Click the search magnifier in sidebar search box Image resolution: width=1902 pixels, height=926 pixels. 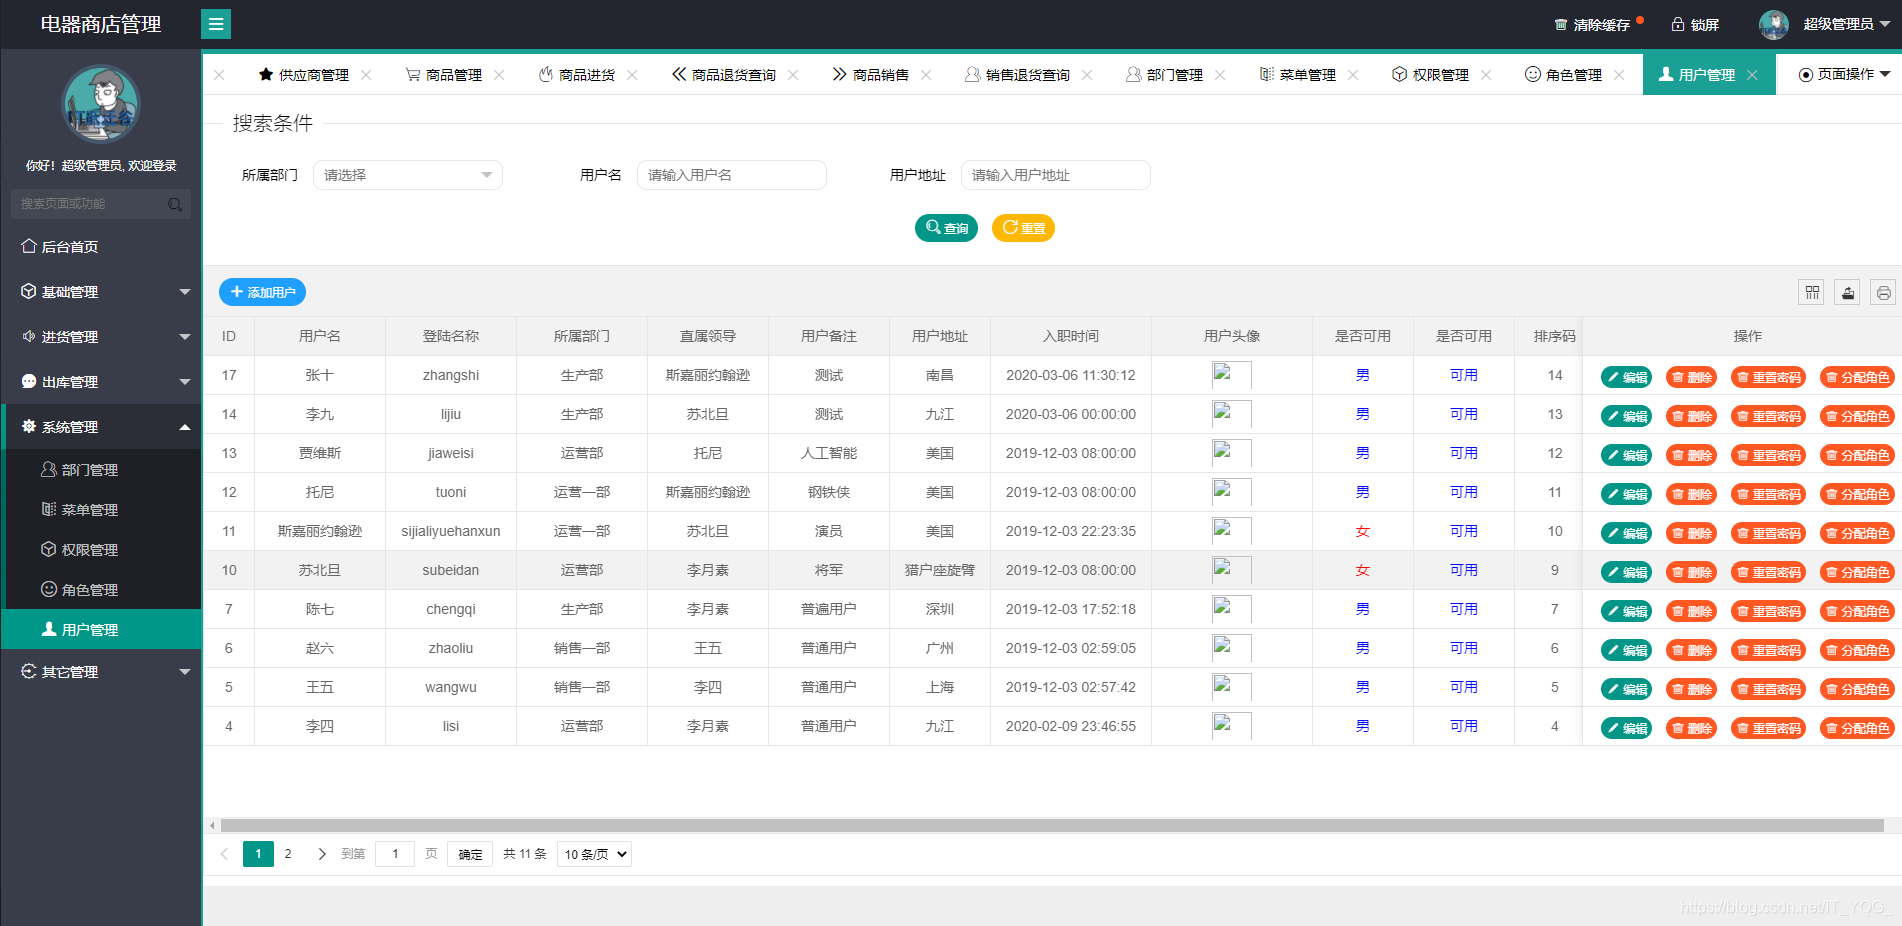pos(176,204)
